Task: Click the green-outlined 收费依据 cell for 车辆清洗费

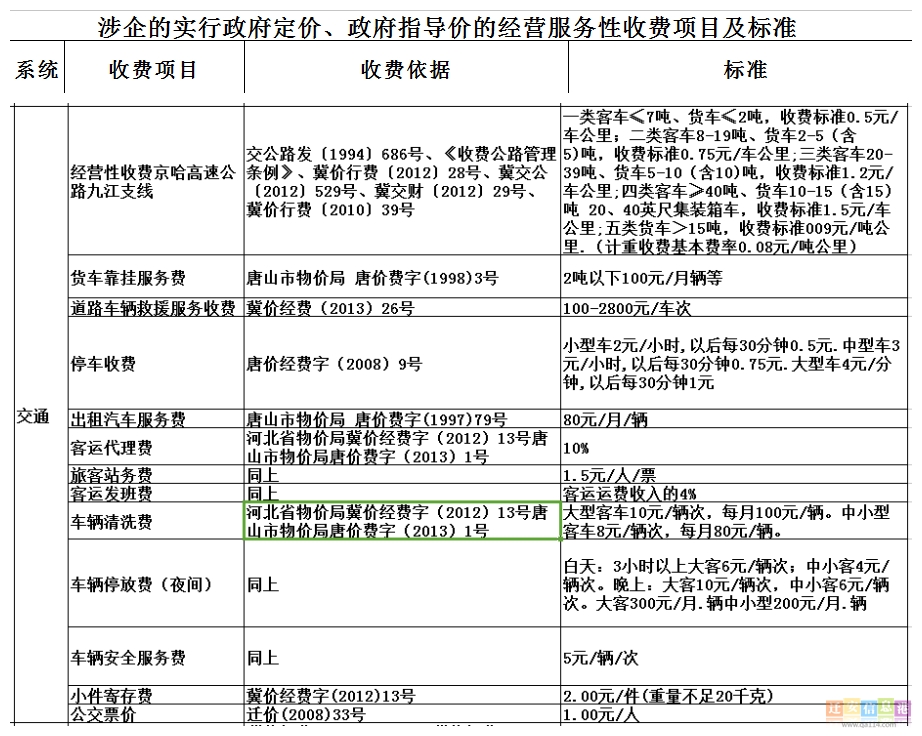Action: [402, 522]
